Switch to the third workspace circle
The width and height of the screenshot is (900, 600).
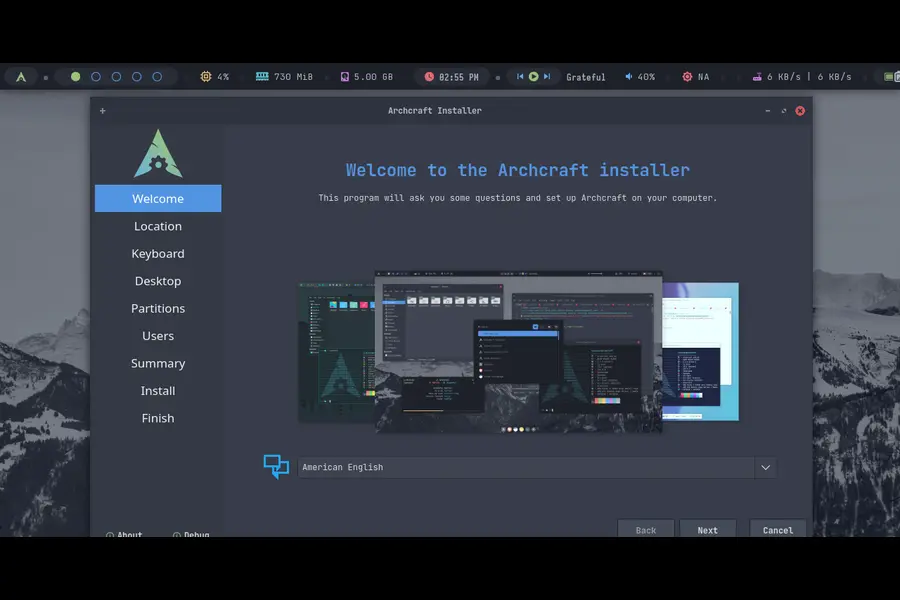tap(116, 76)
